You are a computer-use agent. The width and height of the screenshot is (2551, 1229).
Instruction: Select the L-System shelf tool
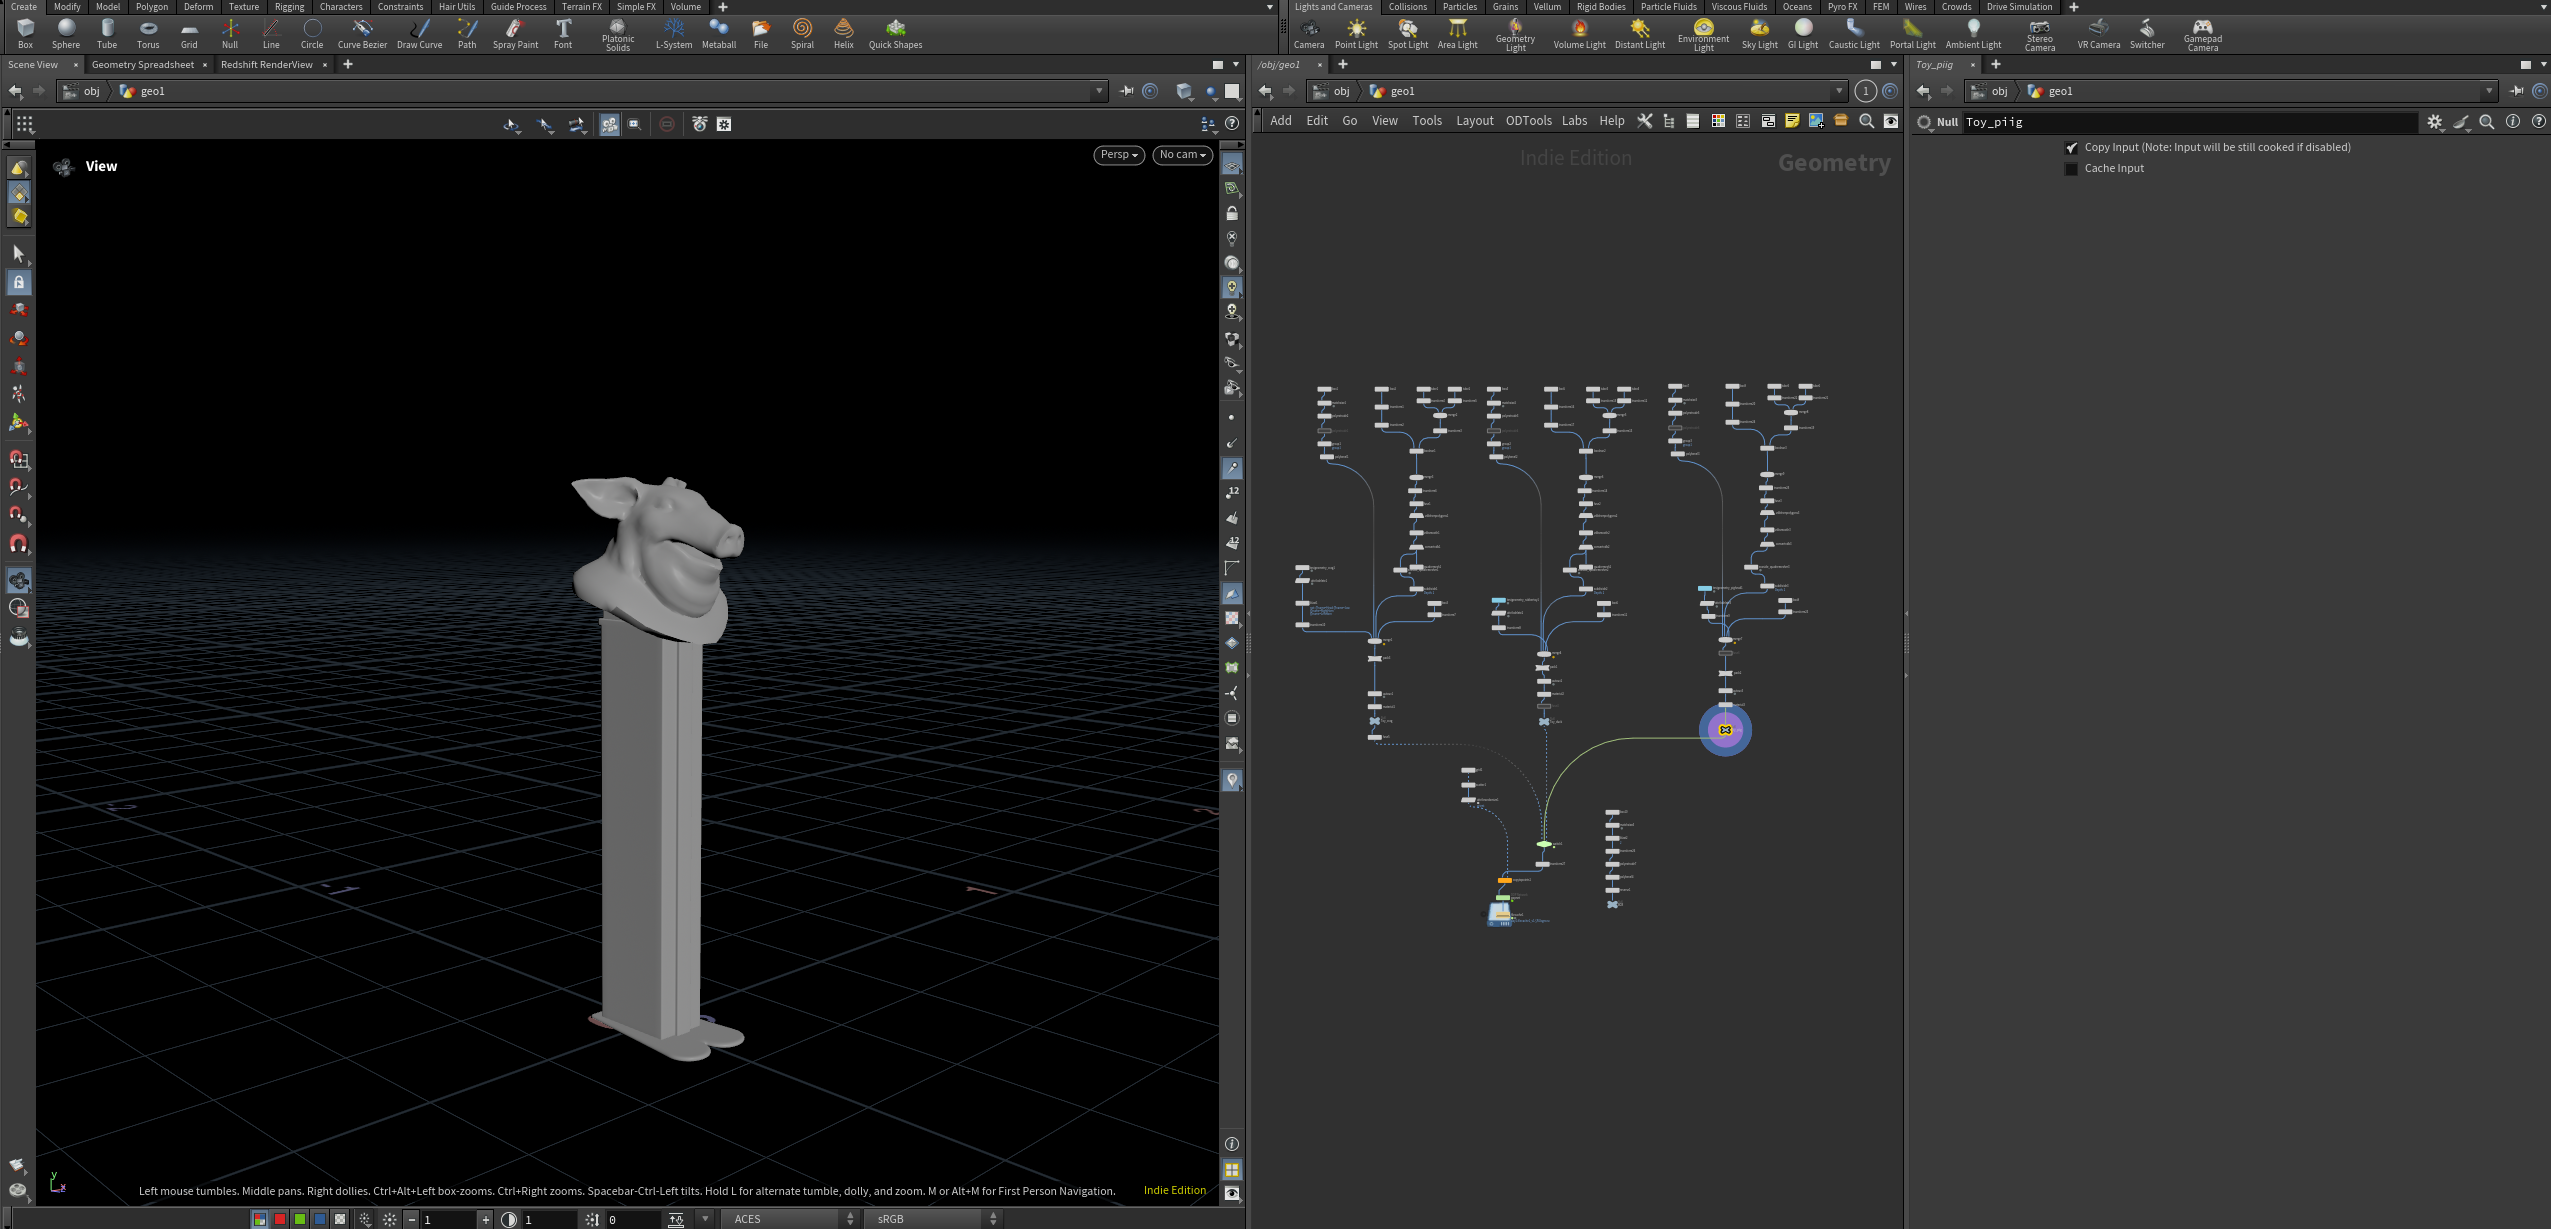pos(673,33)
